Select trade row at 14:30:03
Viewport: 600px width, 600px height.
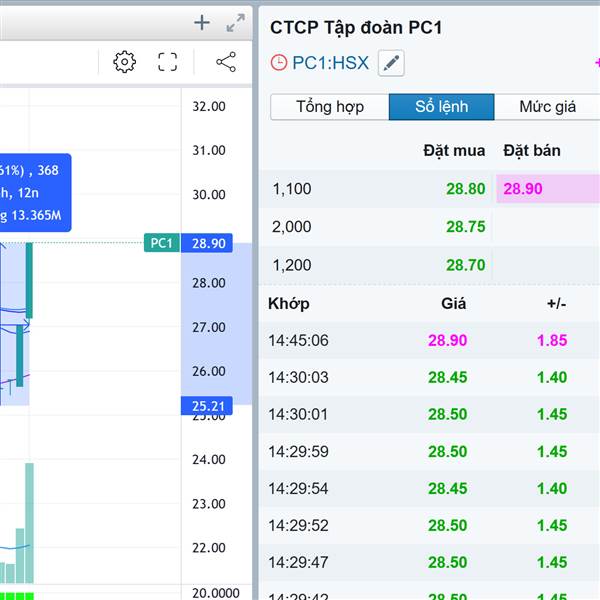tap(429, 377)
